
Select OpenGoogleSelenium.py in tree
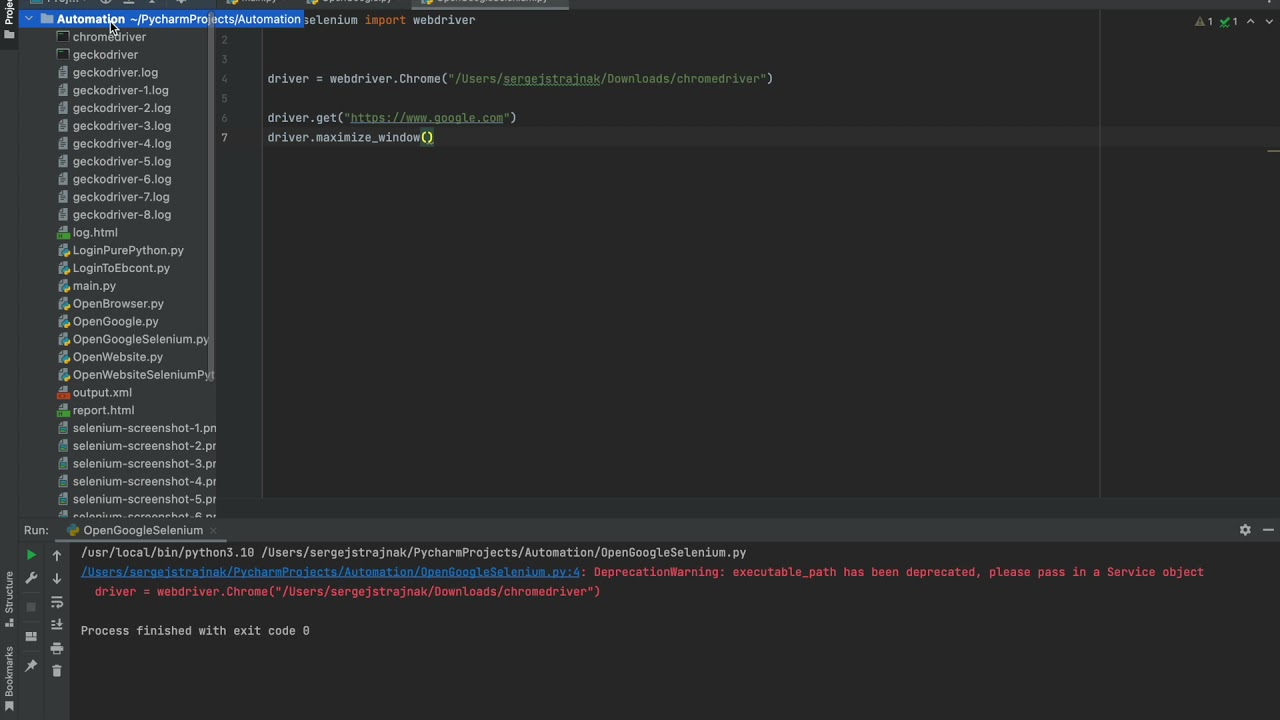click(x=140, y=340)
